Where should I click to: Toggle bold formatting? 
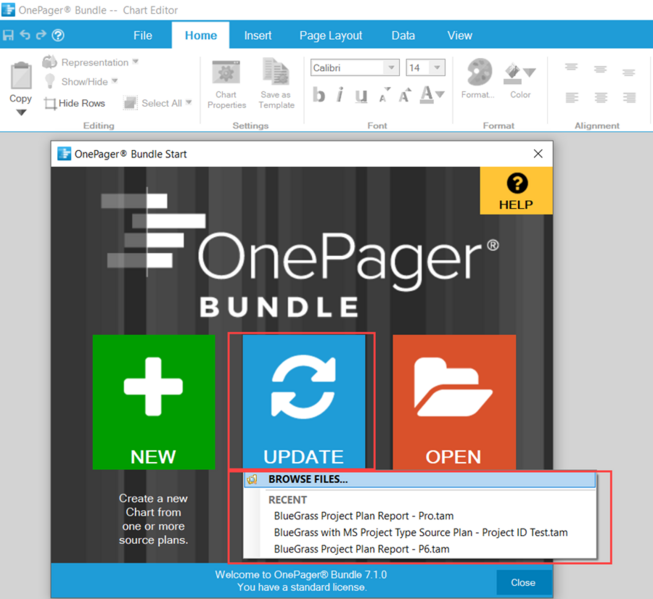[319, 95]
